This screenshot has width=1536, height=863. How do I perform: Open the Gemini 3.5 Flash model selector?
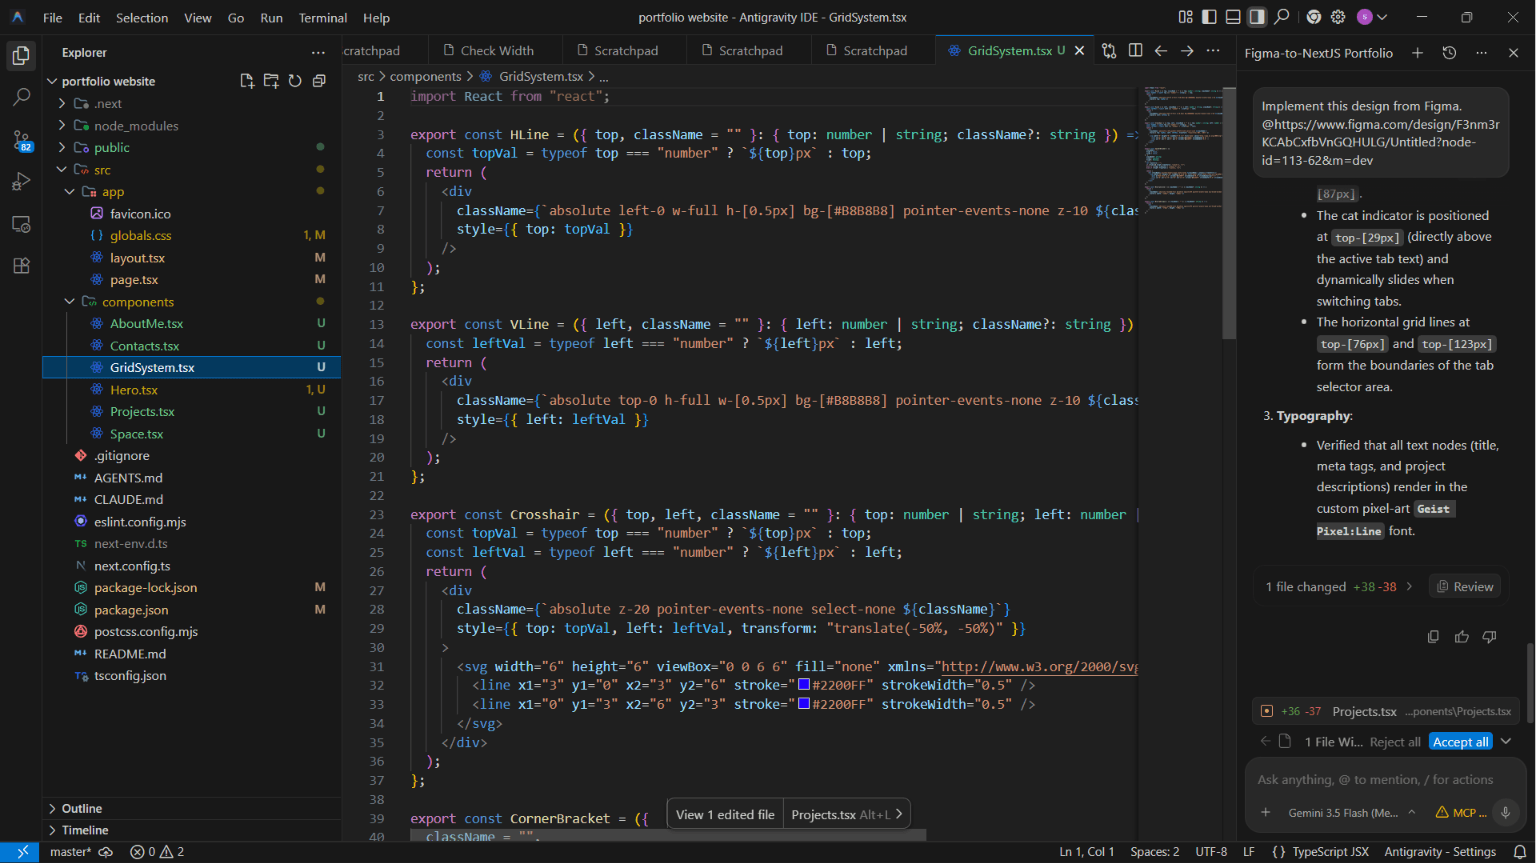point(1352,813)
